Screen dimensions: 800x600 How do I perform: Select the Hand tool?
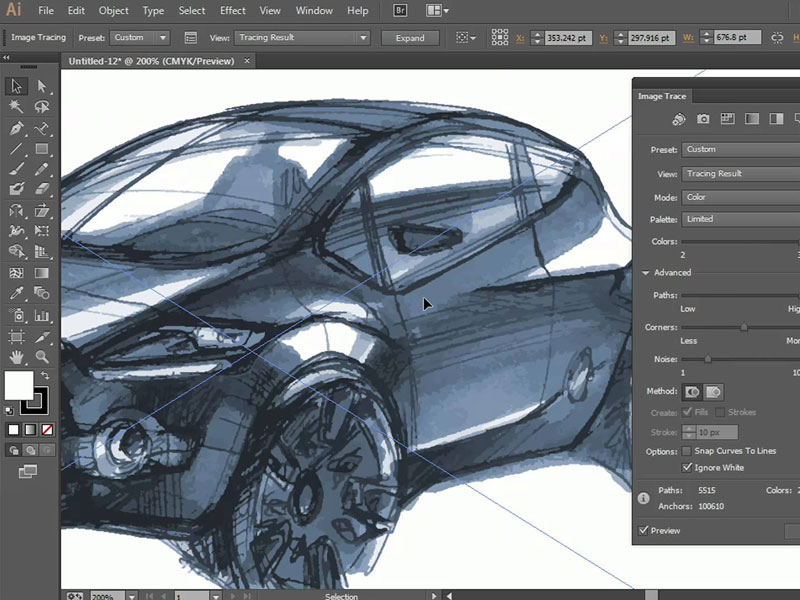coord(16,357)
